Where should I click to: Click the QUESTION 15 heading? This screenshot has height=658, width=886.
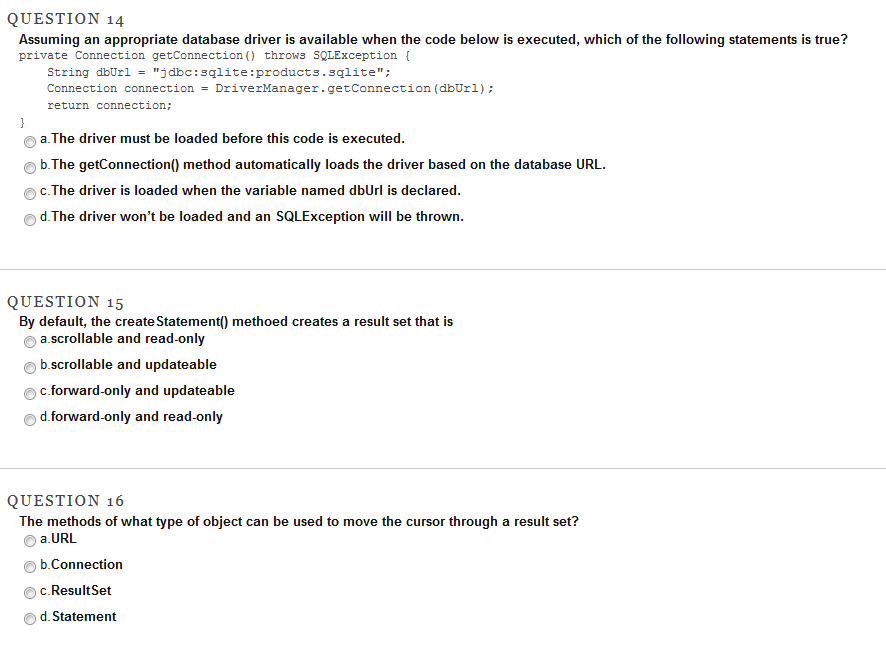[65, 301]
